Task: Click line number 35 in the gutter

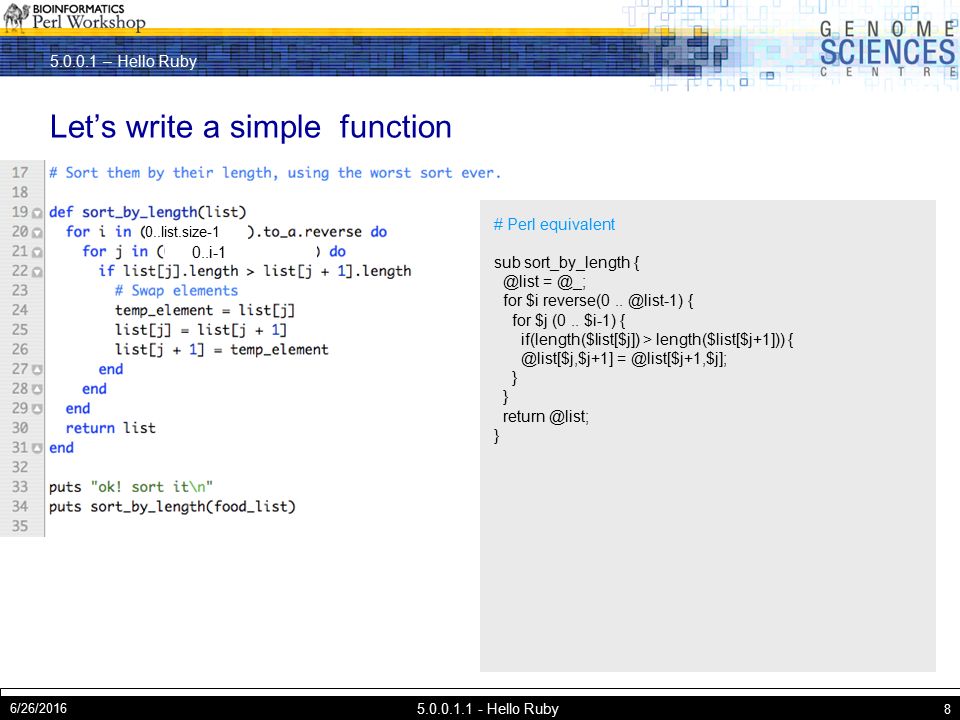Action: pos(20,526)
